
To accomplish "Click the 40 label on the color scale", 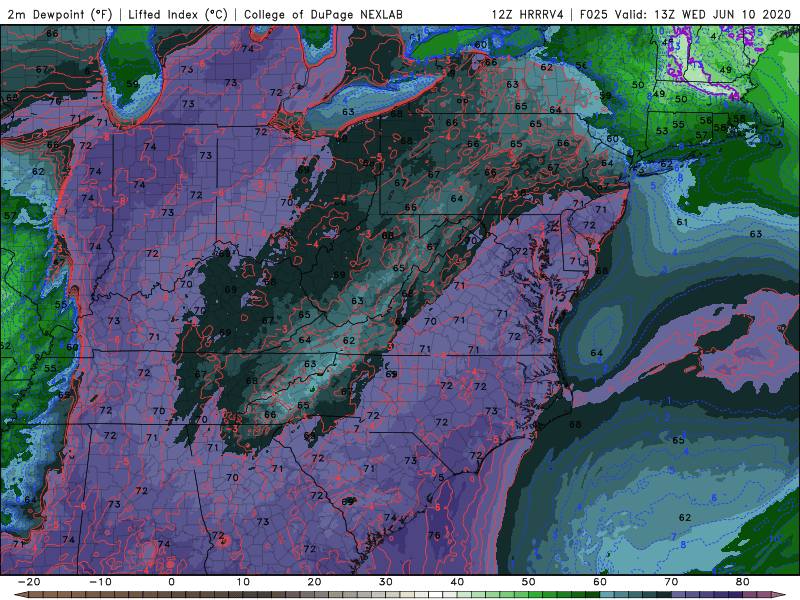I will pos(457,582).
